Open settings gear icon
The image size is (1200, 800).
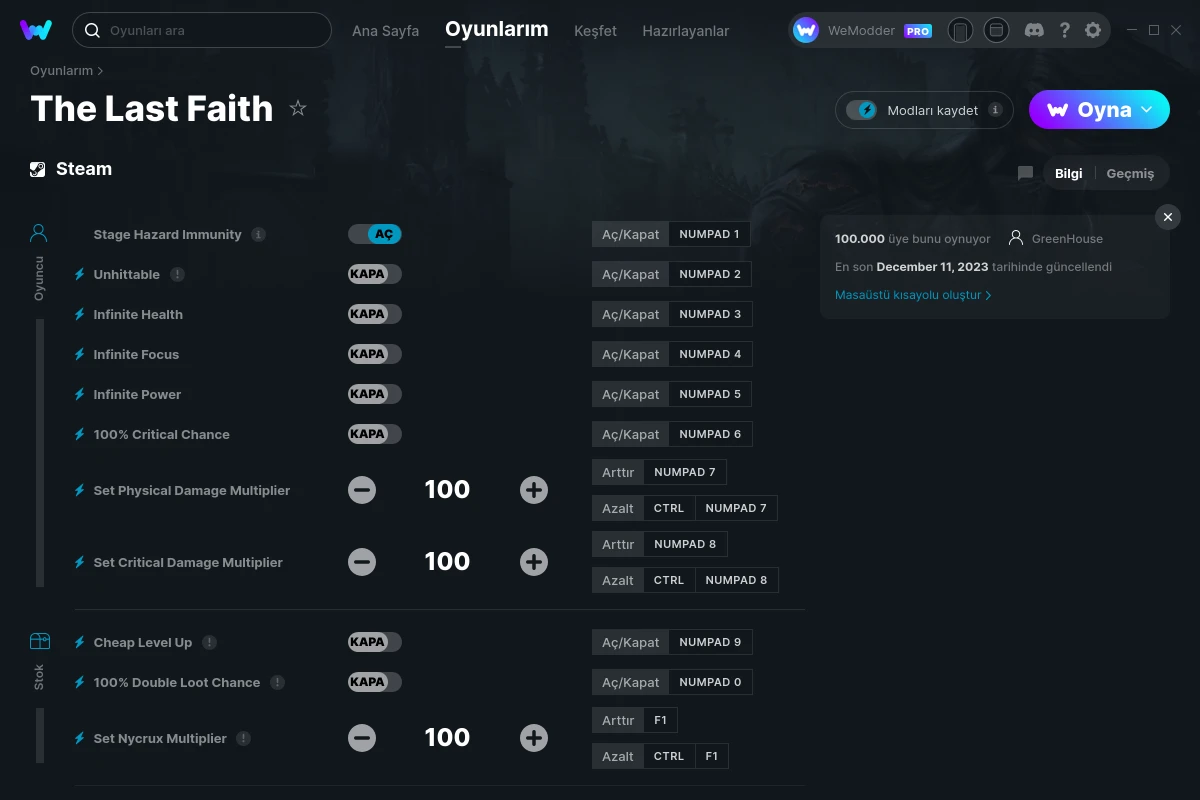tap(1093, 30)
